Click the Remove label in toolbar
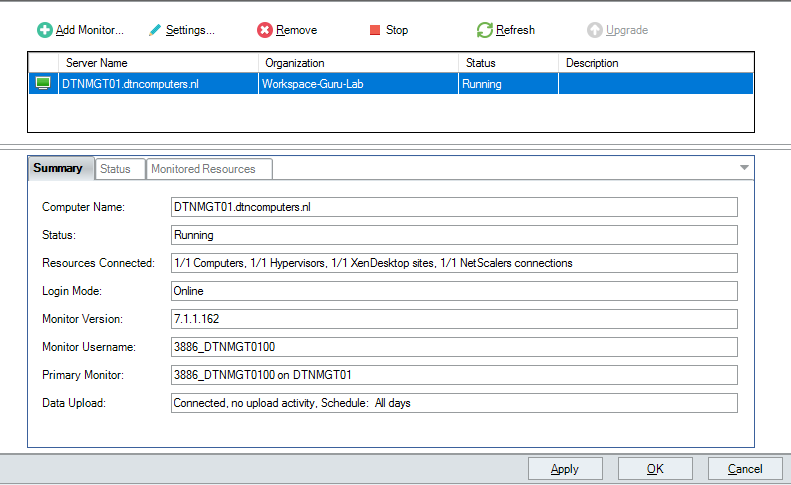 point(296,30)
